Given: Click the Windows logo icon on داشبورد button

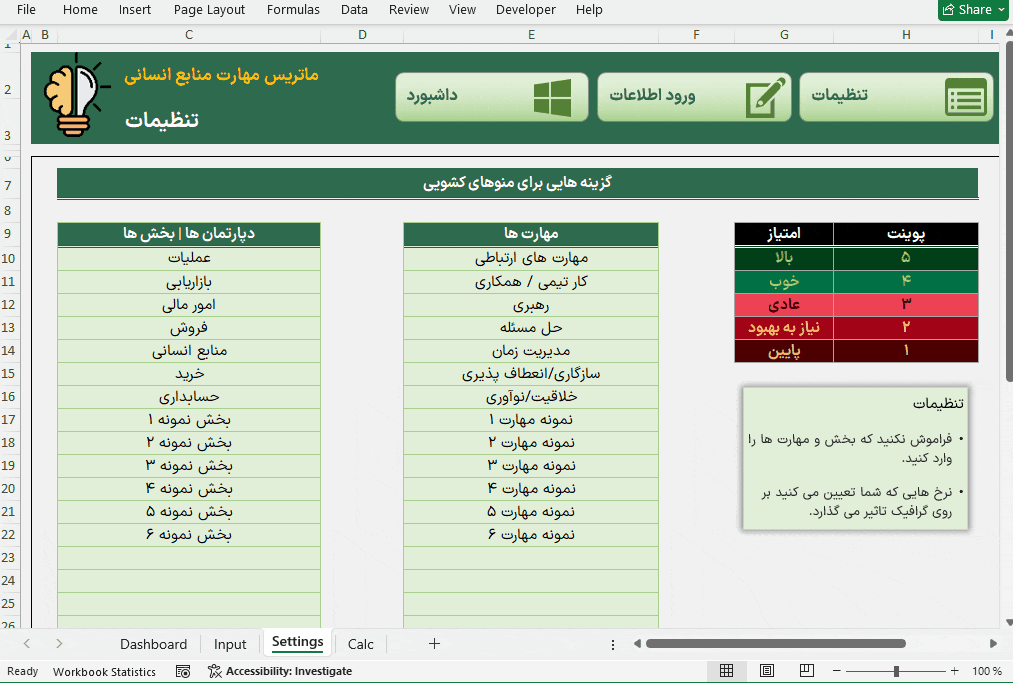Looking at the screenshot, I should tap(552, 98).
